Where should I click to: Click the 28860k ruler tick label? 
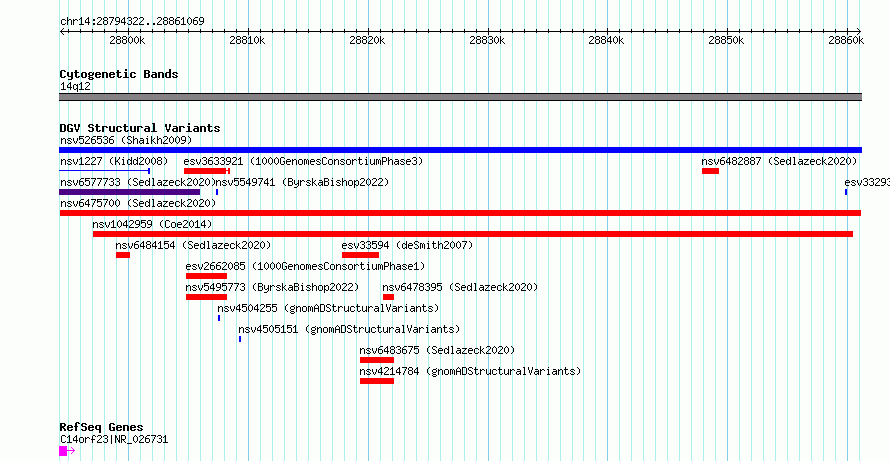tap(846, 40)
